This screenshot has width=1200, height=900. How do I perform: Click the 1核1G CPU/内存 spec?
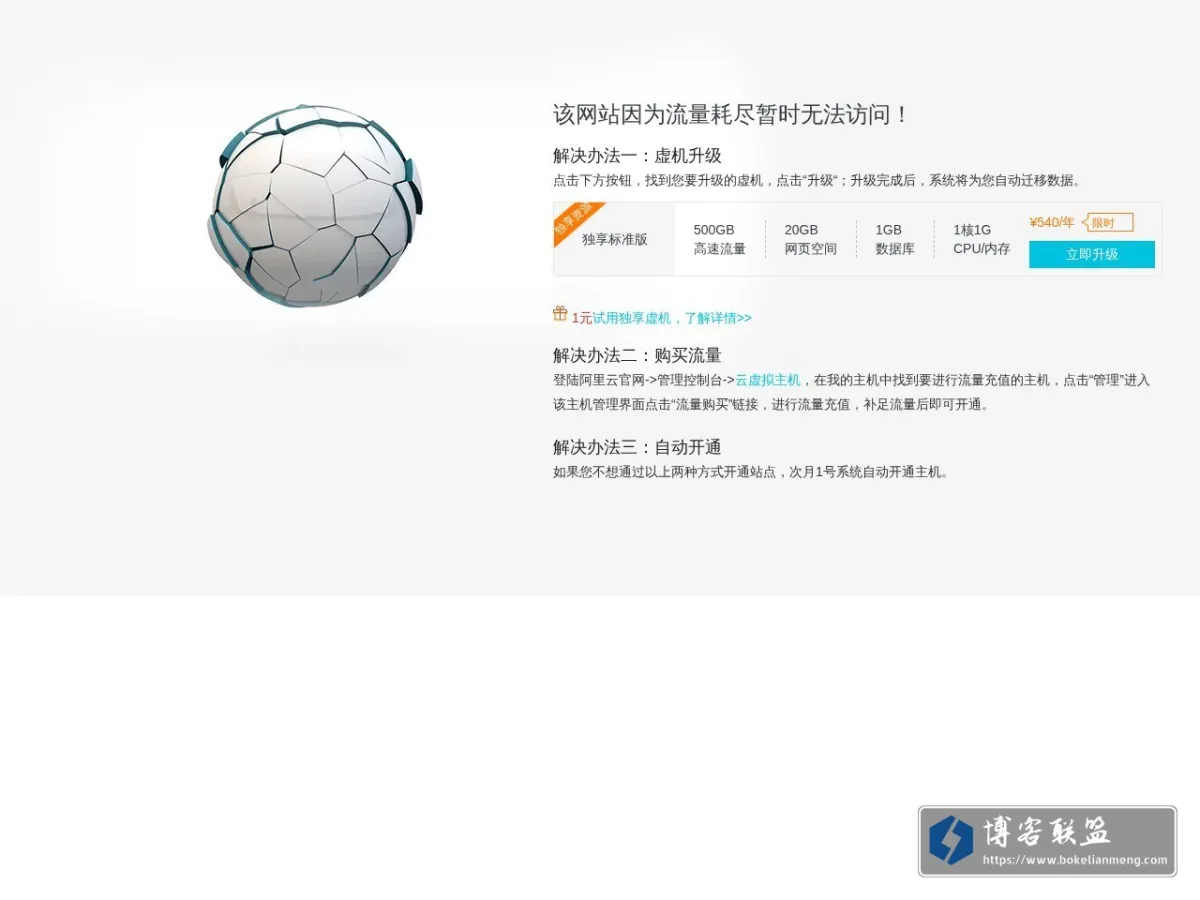pos(981,240)
